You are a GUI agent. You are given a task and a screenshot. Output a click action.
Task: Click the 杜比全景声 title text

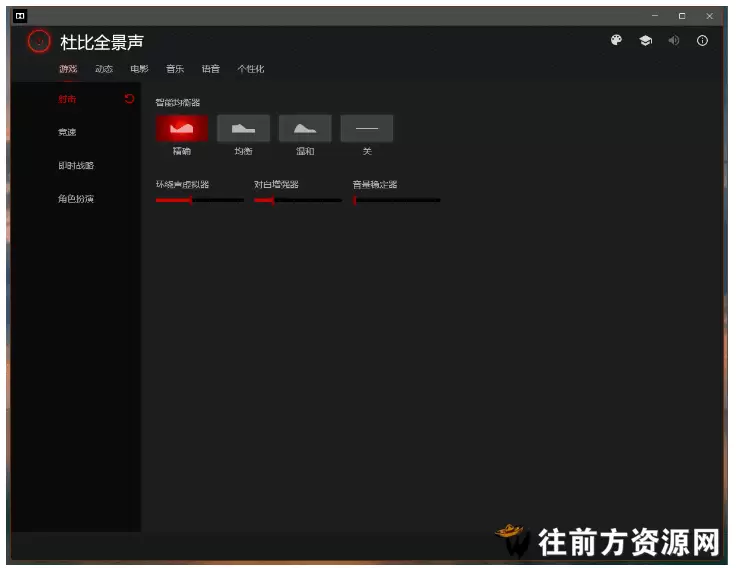(x=102, y=42)
